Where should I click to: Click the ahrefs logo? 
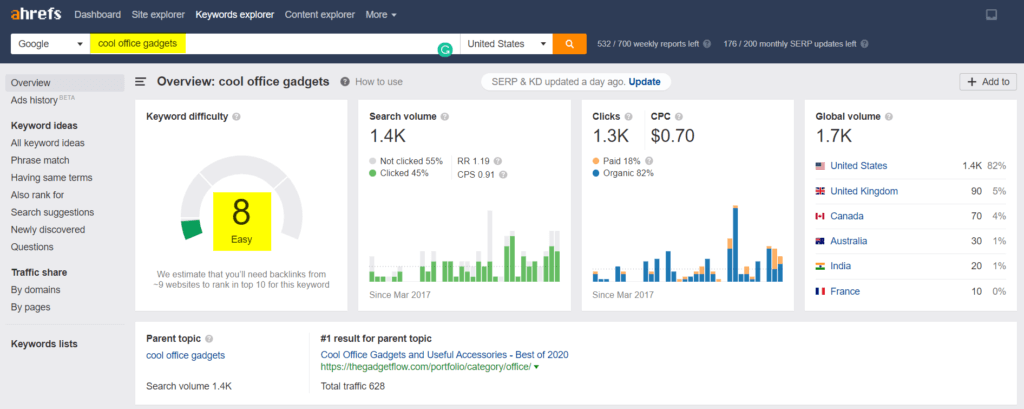(x=38, y=14)
